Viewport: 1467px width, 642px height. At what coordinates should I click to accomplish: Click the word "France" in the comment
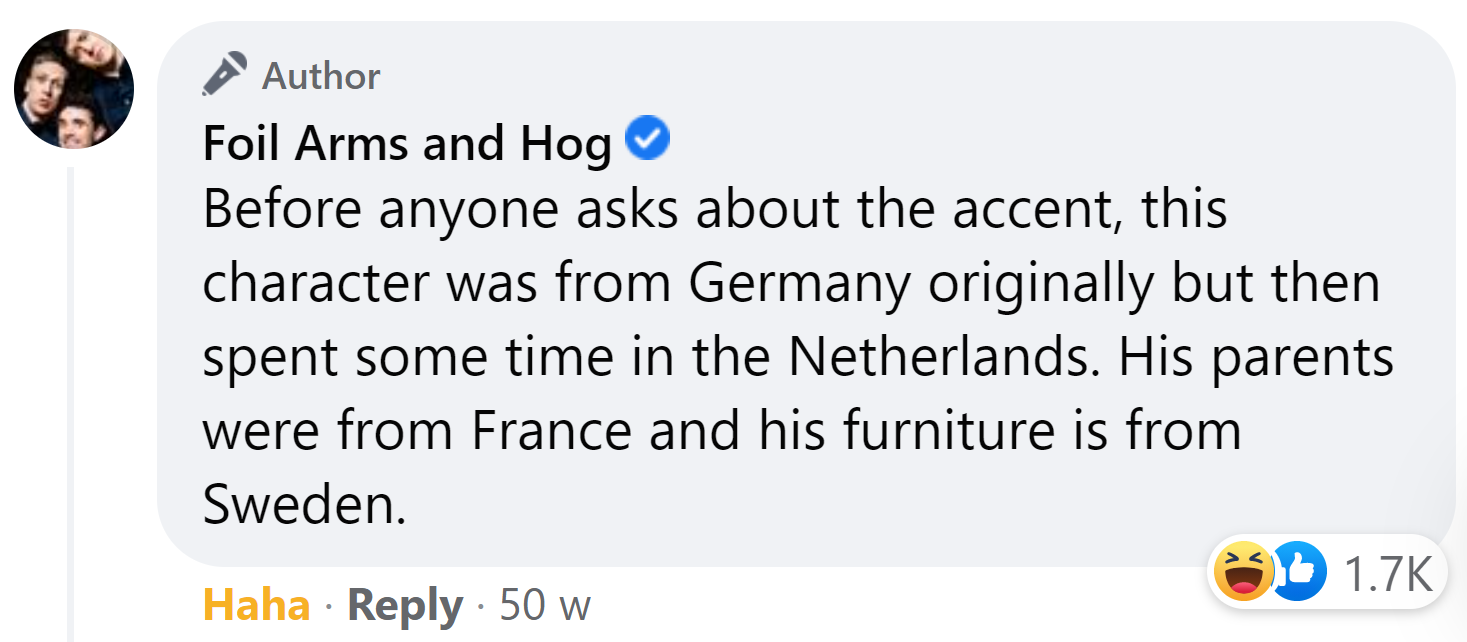pos(551,432)
